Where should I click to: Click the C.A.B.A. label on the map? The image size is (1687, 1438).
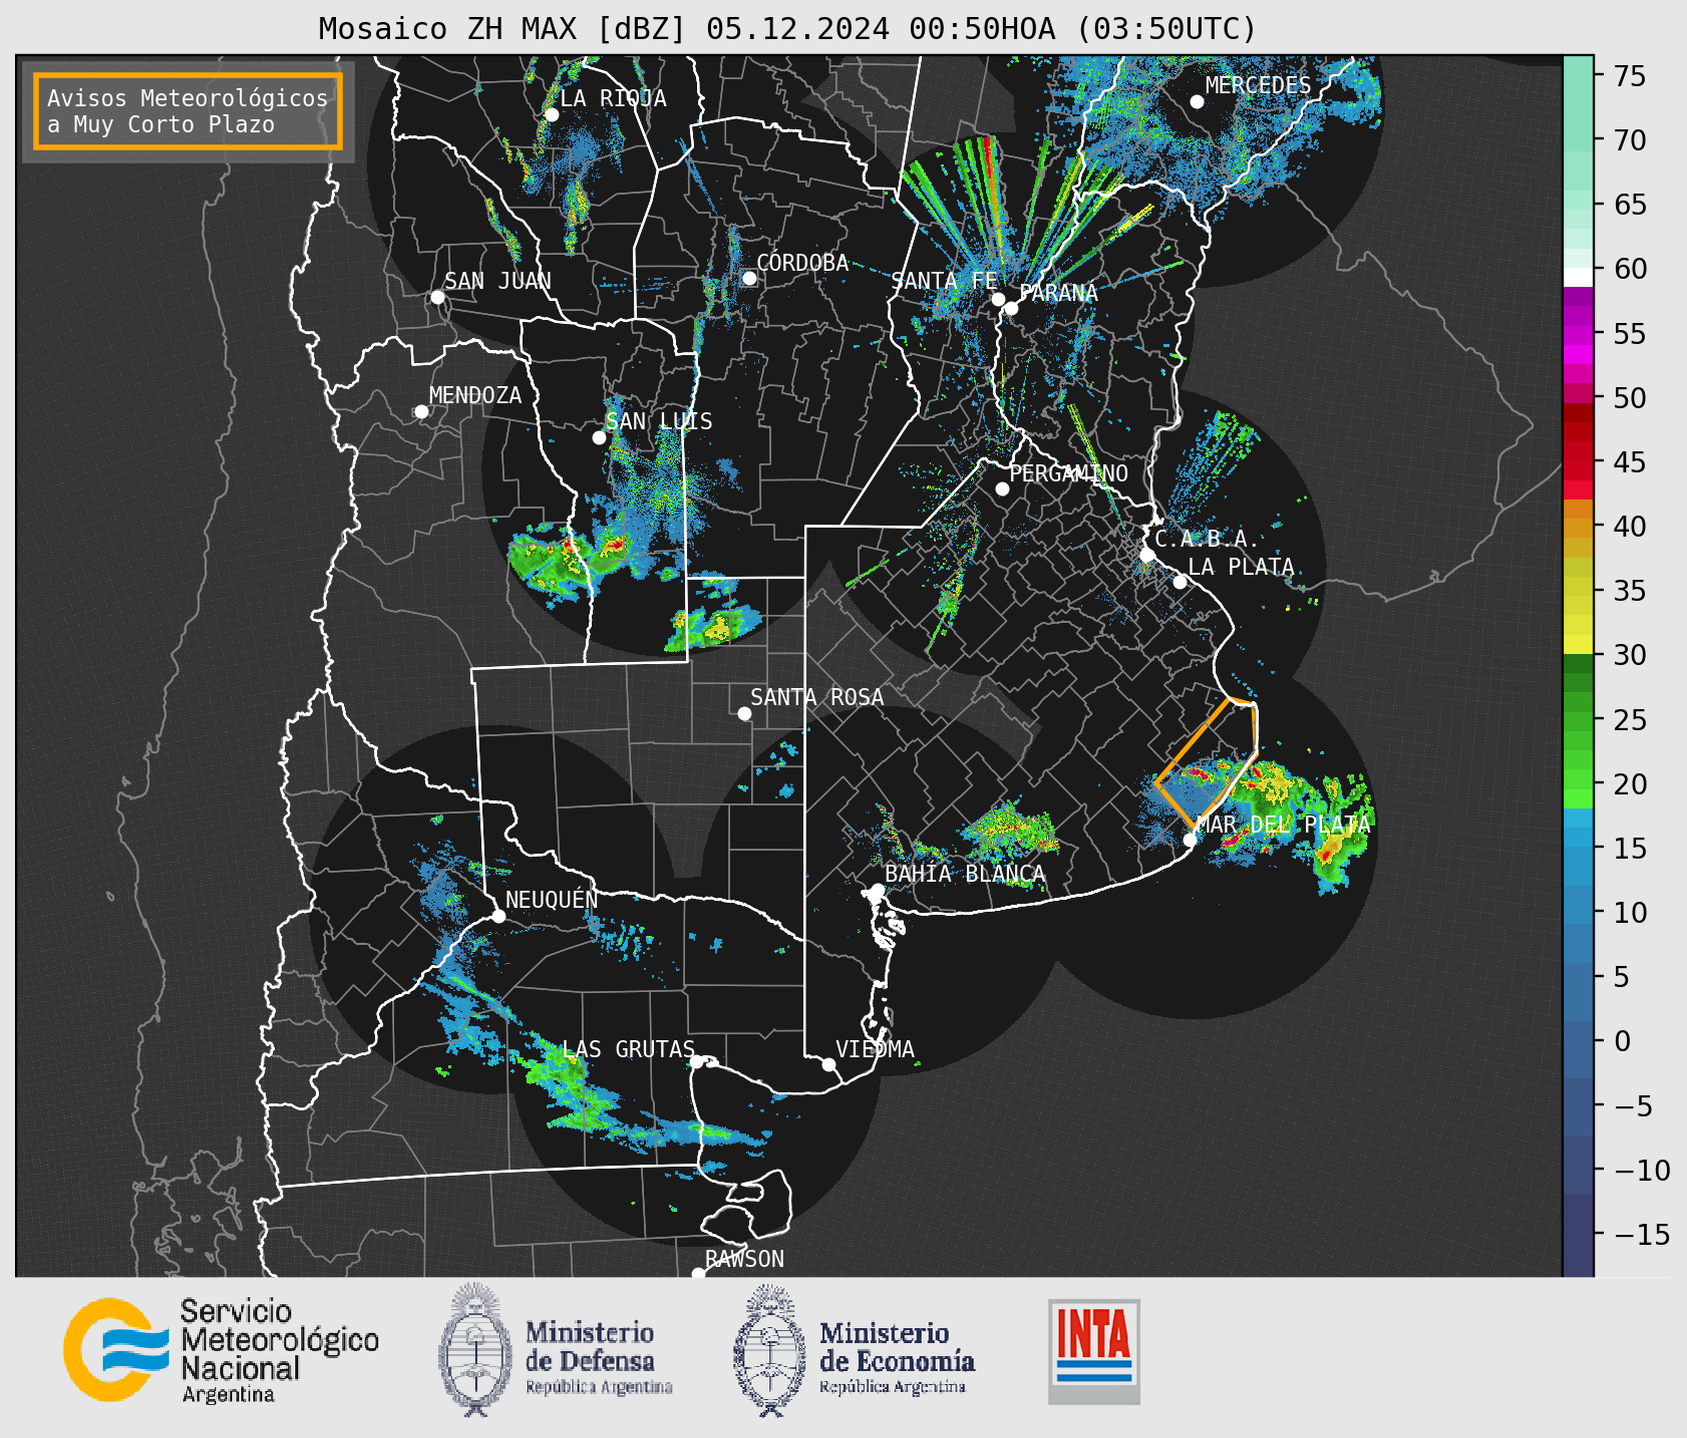tap(1207, 539)
